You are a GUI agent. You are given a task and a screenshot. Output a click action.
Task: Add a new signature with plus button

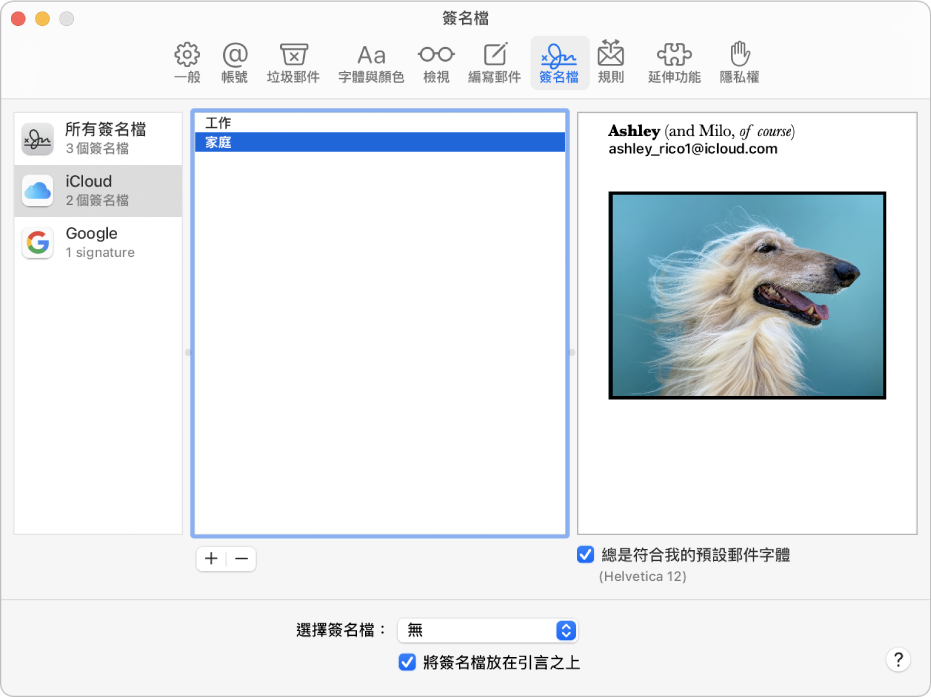pyautogui.click(x=211, y=559)
